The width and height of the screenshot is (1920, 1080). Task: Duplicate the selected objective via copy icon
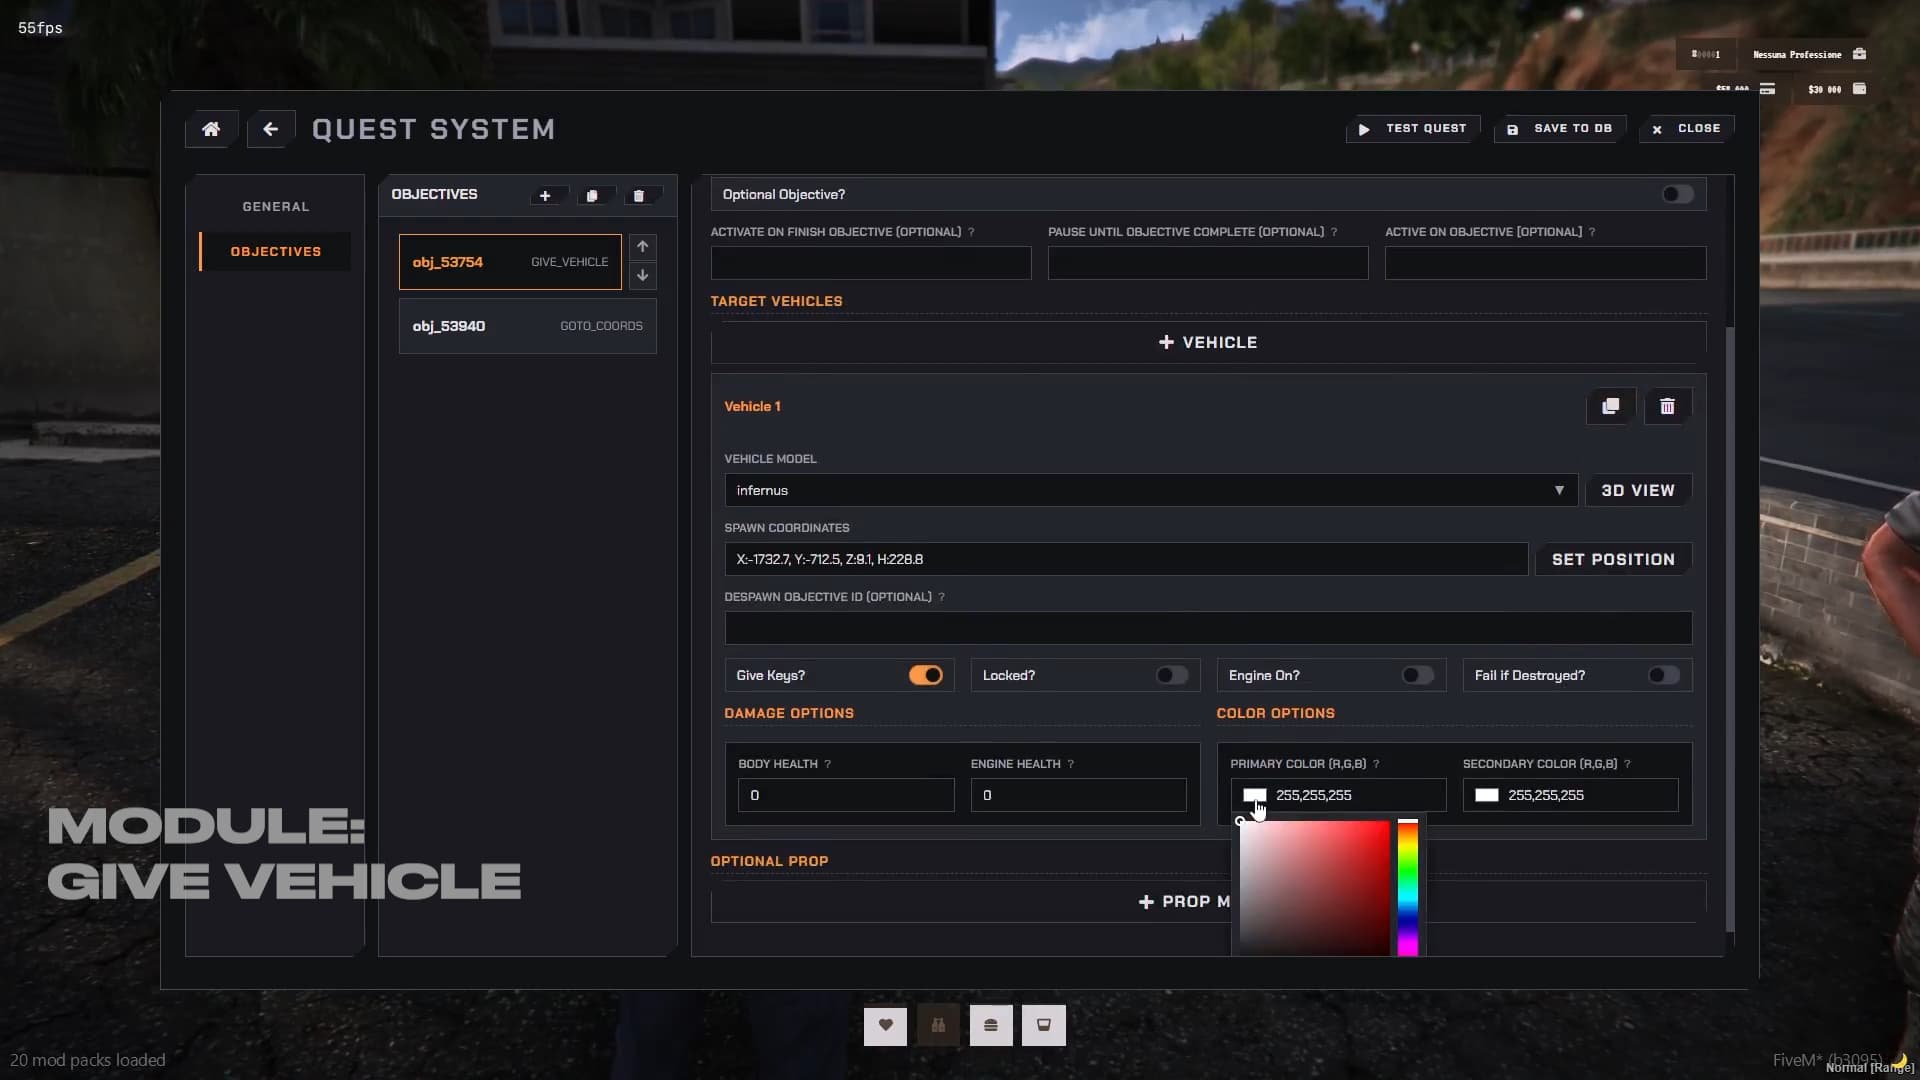pos(592,196)
